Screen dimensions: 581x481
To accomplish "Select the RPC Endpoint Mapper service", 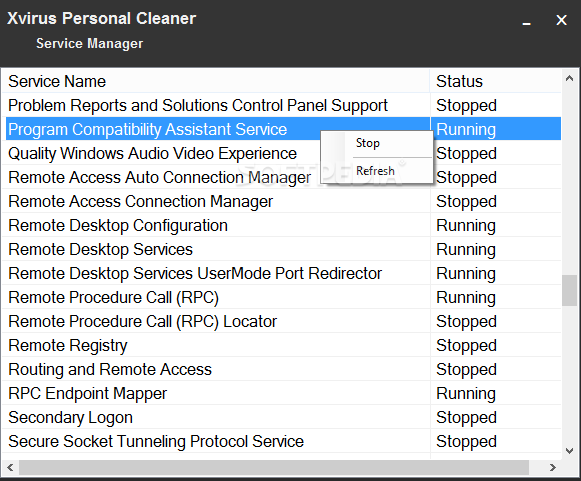I will (x=282, y=393).
